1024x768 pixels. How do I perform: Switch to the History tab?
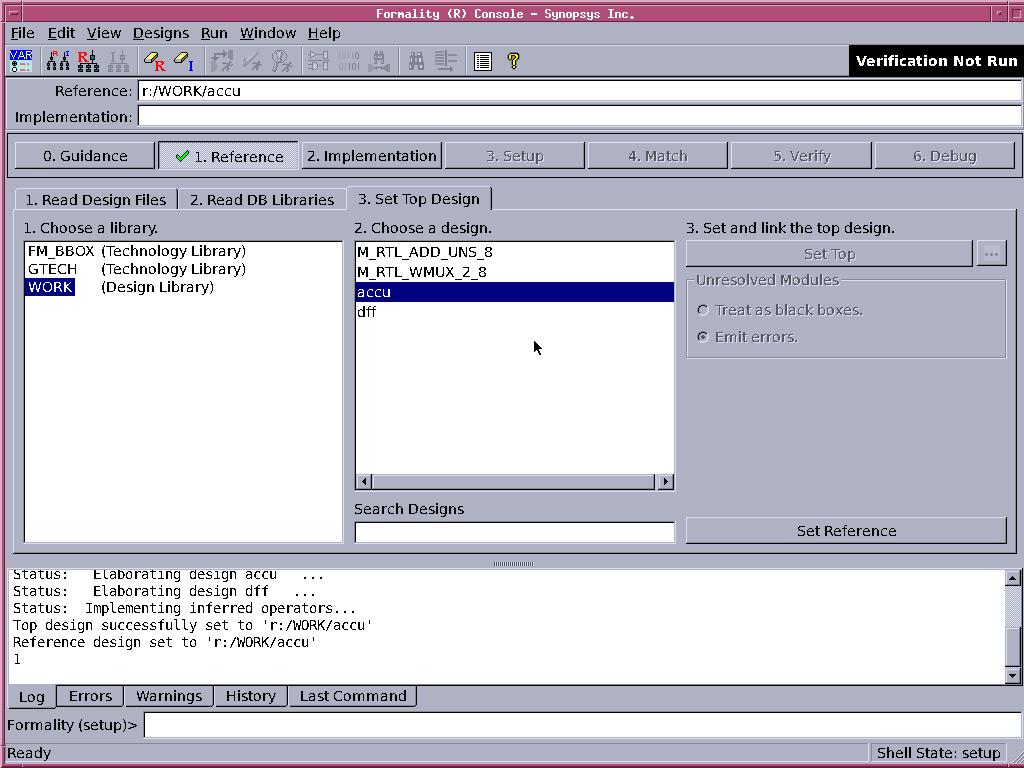(251, 696)
